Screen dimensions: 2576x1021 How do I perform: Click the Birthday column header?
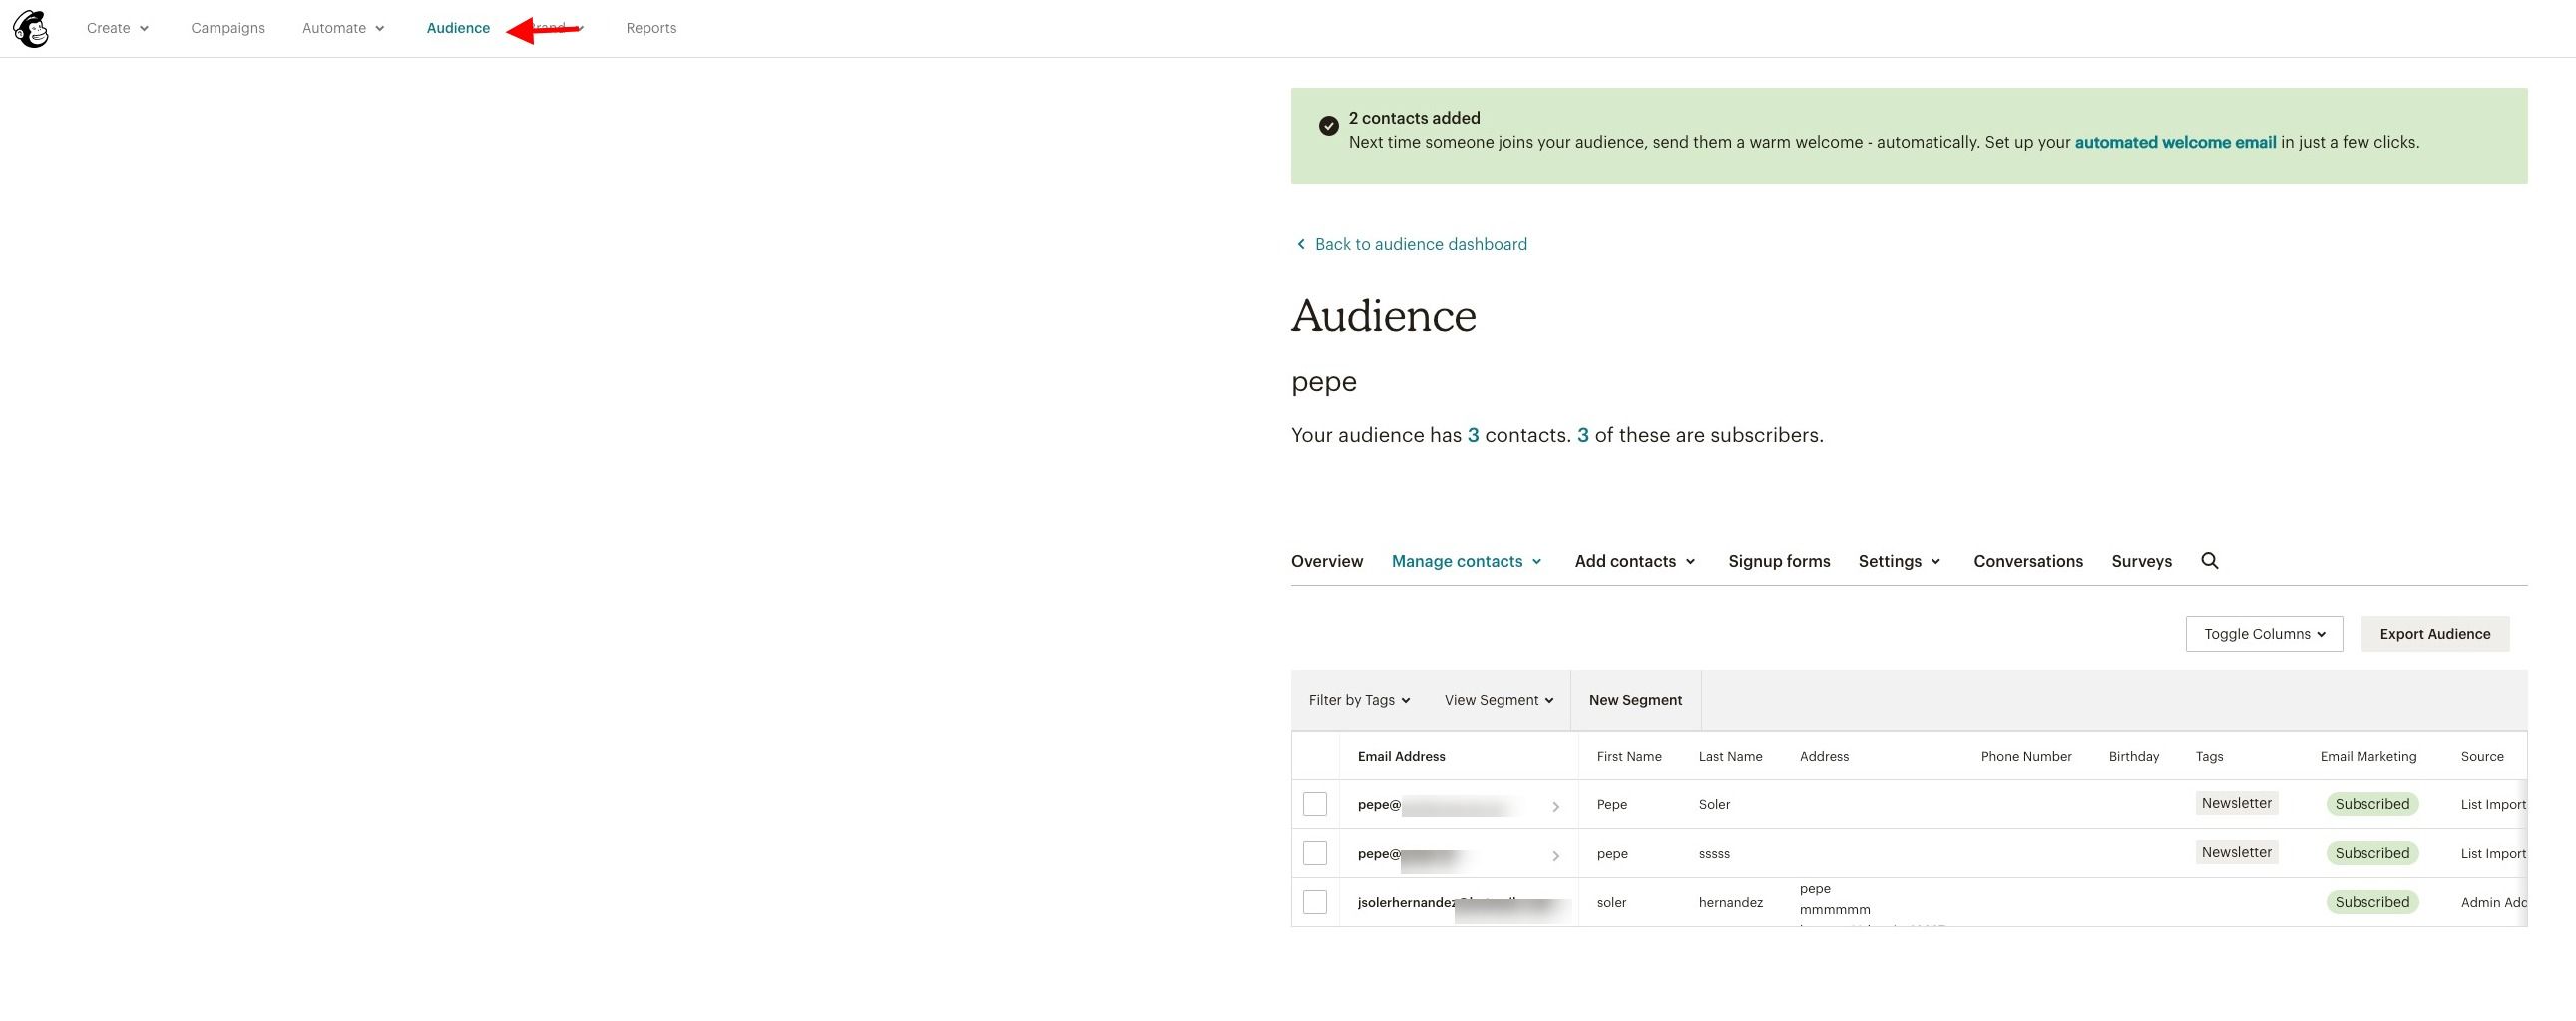point(2134,756)
